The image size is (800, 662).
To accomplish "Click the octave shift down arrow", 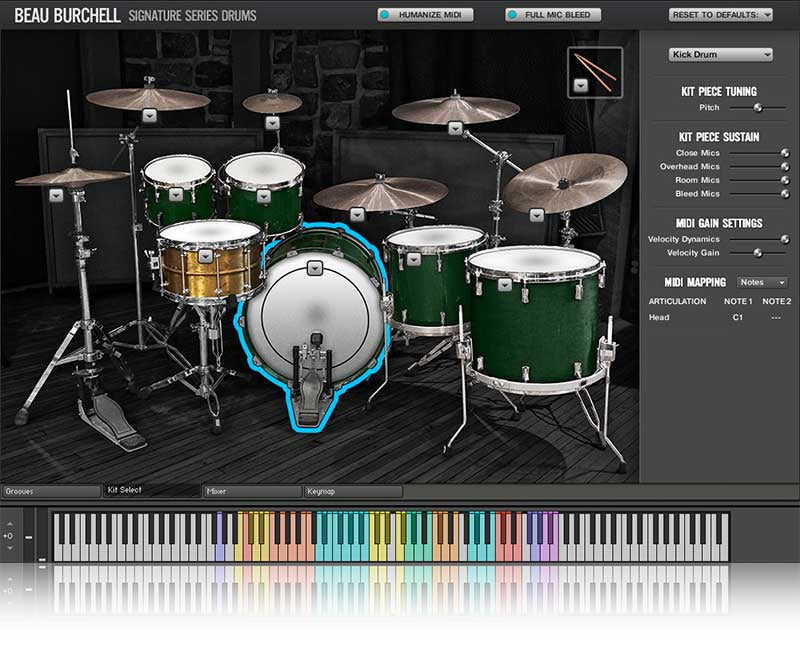I will point(10,548).
